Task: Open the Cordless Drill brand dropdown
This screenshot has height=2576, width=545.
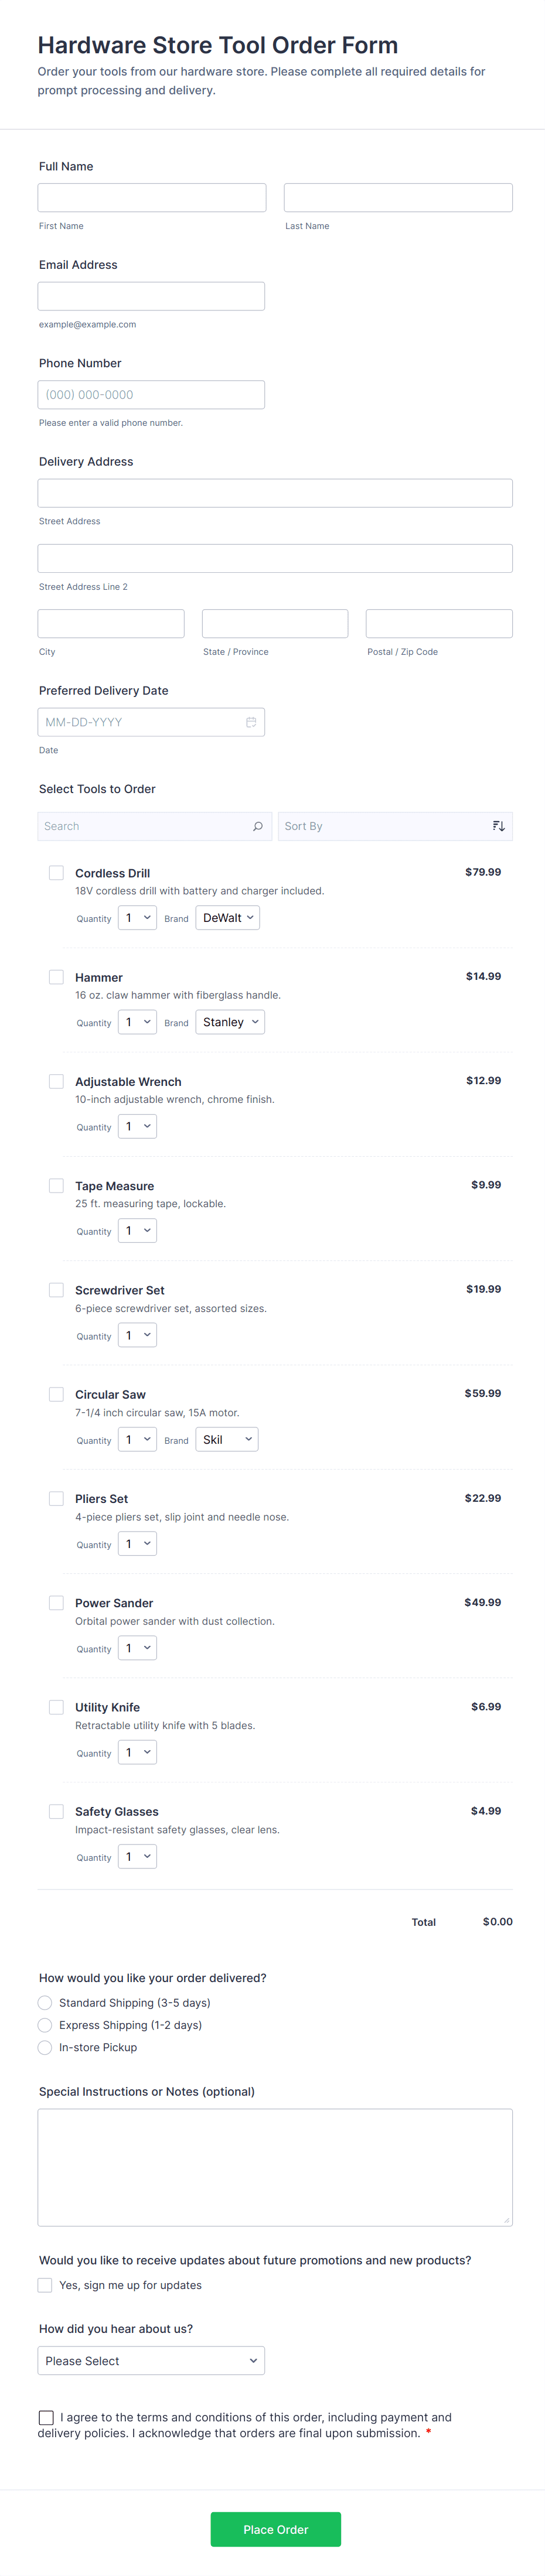Action: pyautogui.click(x=228, y=918)
